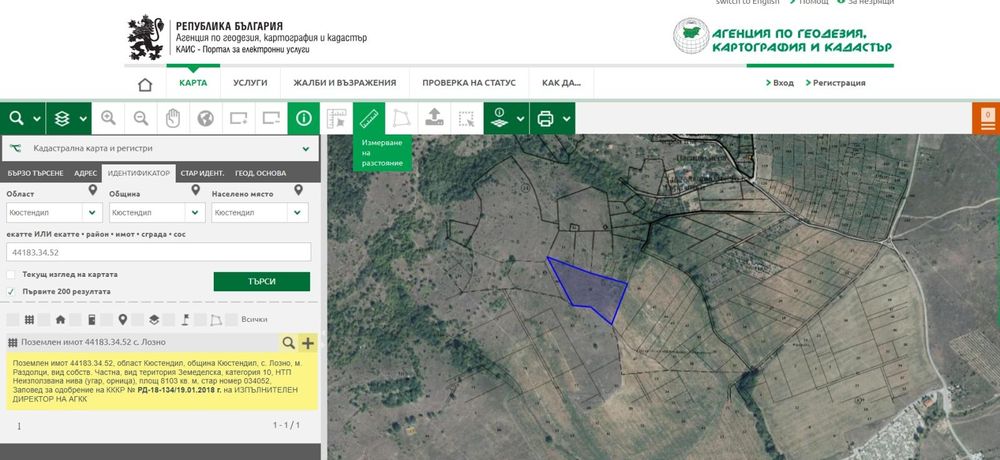Open the УСЛУГИ menu item
Viewport: 1000px width, 460px height.
pyautogui.click(x=250, y=83)
